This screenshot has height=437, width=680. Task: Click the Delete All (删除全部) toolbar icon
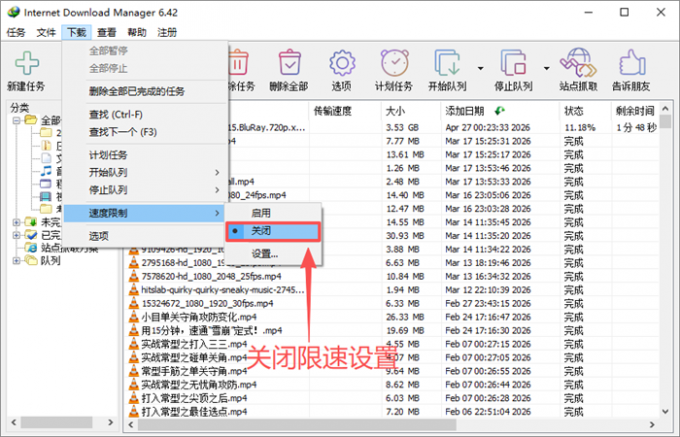tap(290, 62)
